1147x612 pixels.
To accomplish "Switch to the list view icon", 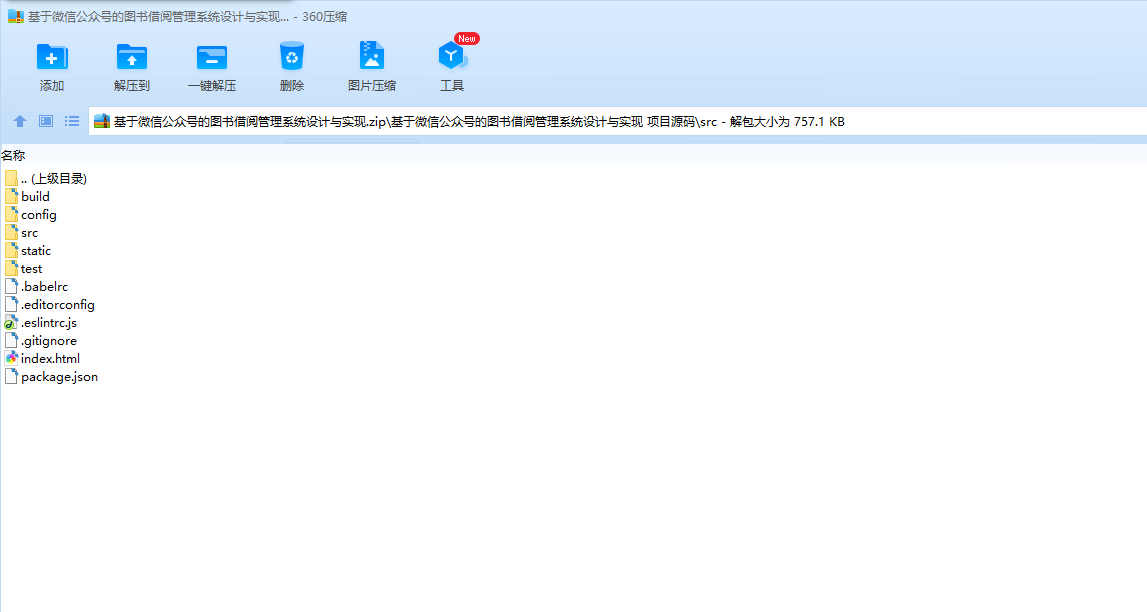I will pos(72,121).
